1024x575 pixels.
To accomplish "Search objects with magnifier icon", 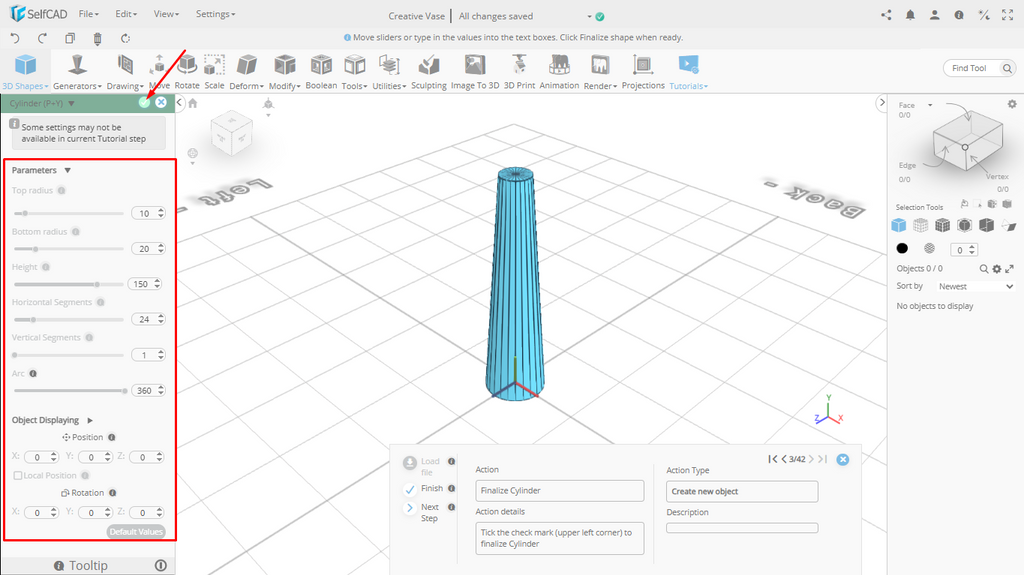I will point(984,269).
